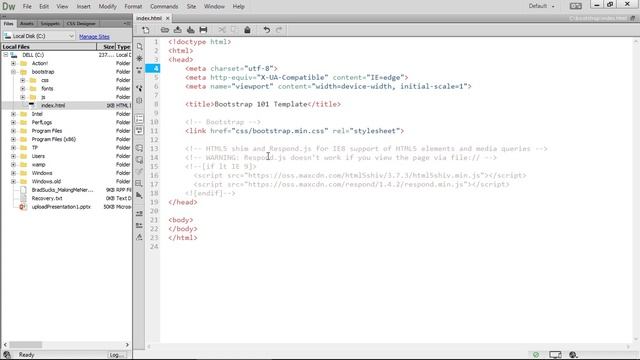
Task: Click the Collapse Full Tag icon
Action: [x=140, y=70]
